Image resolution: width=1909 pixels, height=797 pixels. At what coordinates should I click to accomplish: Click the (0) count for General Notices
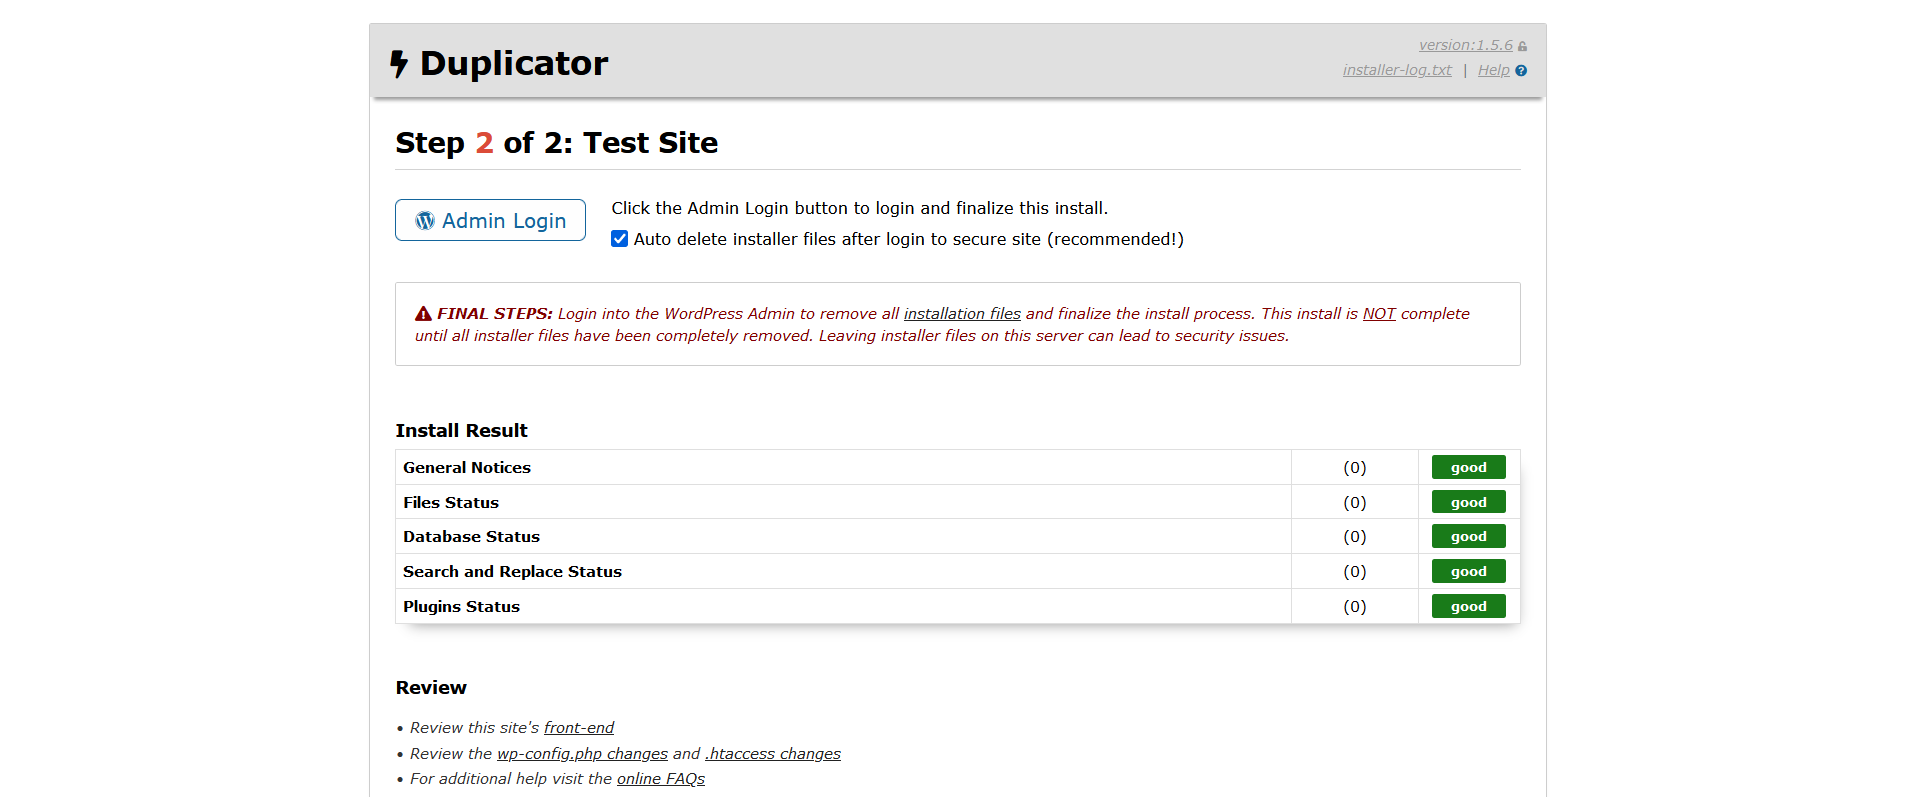[1354, 468]
